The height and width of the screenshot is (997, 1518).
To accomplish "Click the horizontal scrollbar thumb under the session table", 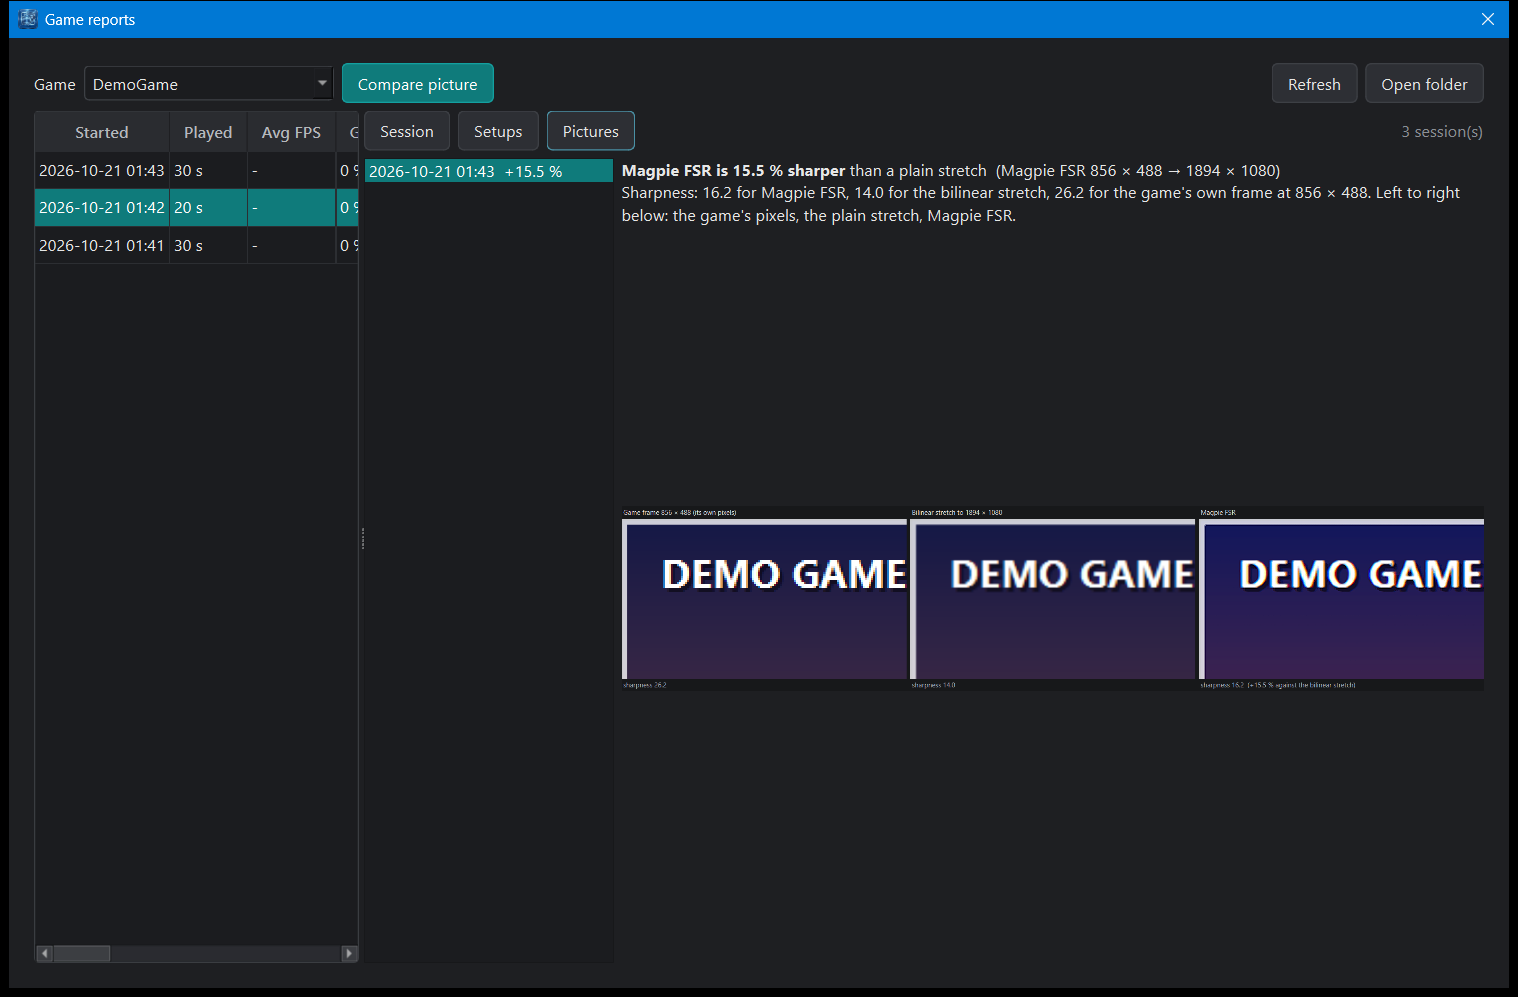I will [82, 953].
